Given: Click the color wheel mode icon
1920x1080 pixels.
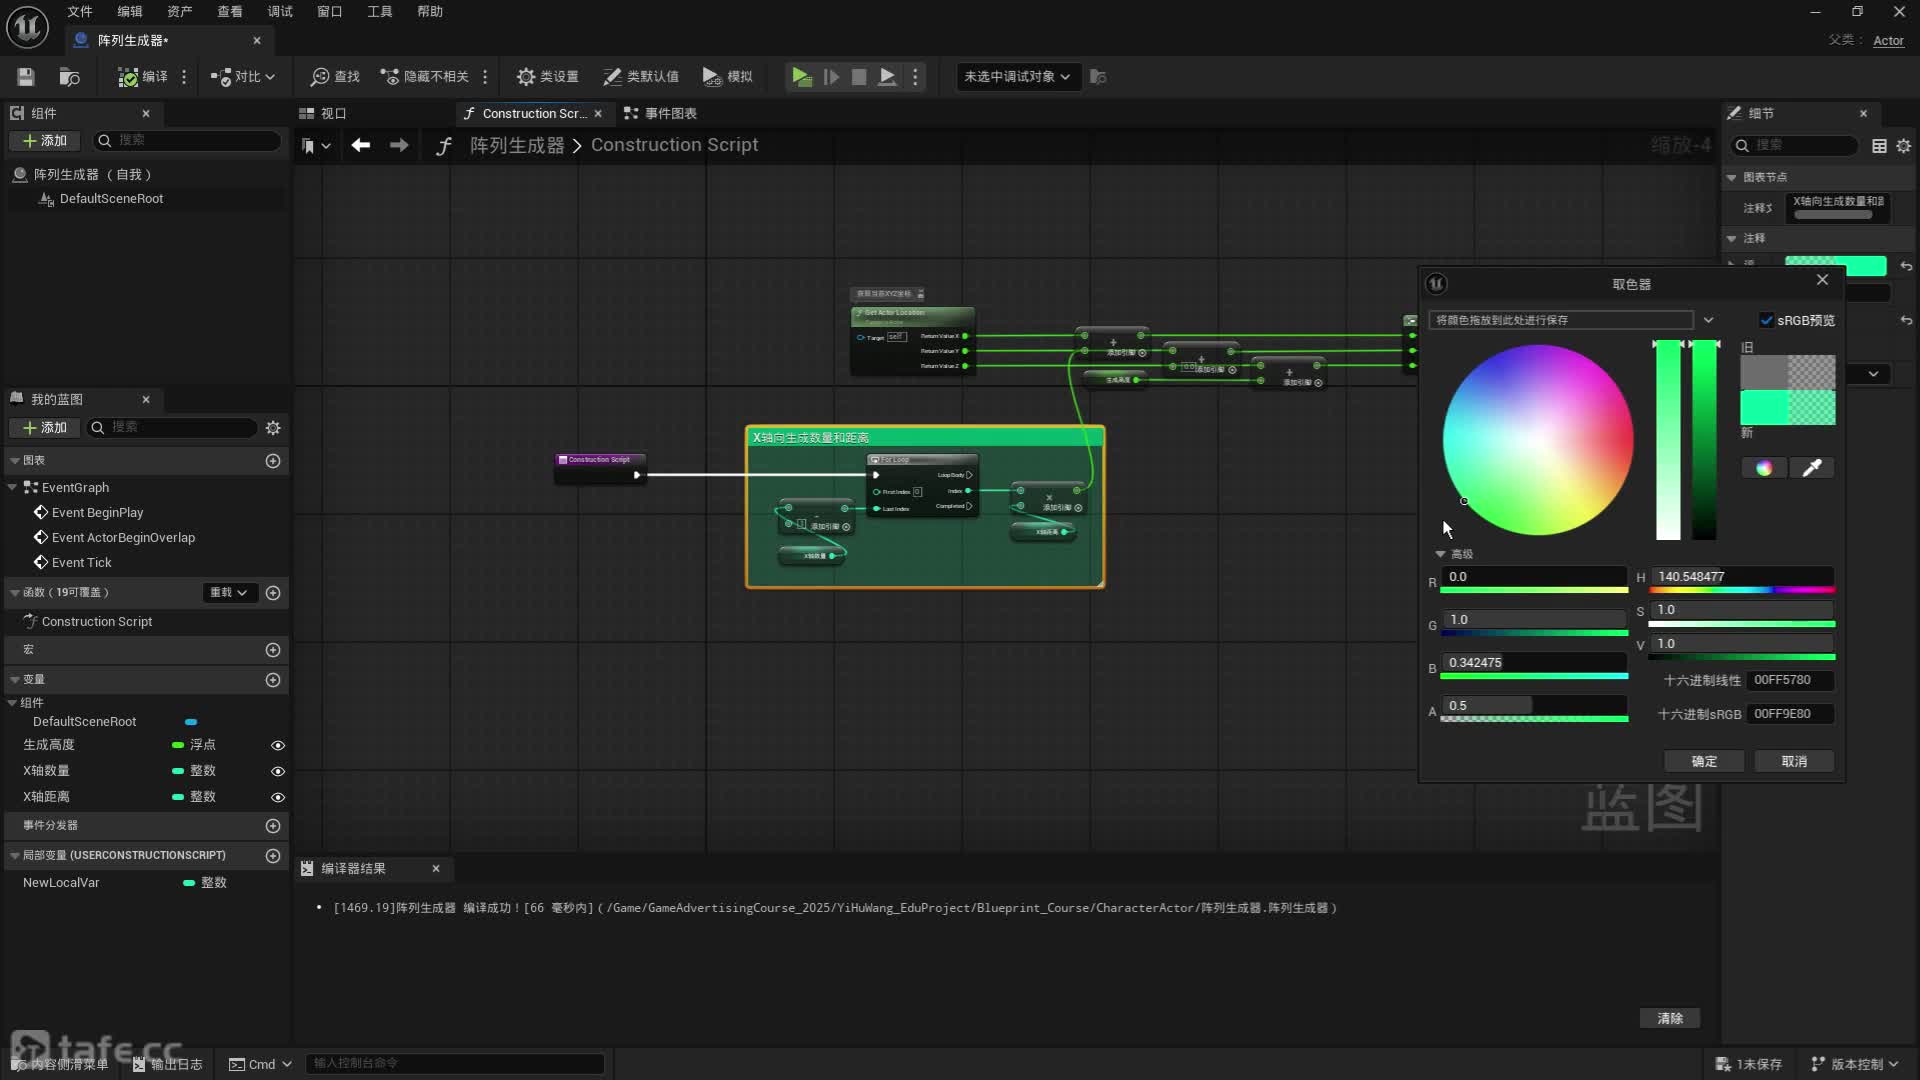Looking at the screenshot, I should point(1764,468).
